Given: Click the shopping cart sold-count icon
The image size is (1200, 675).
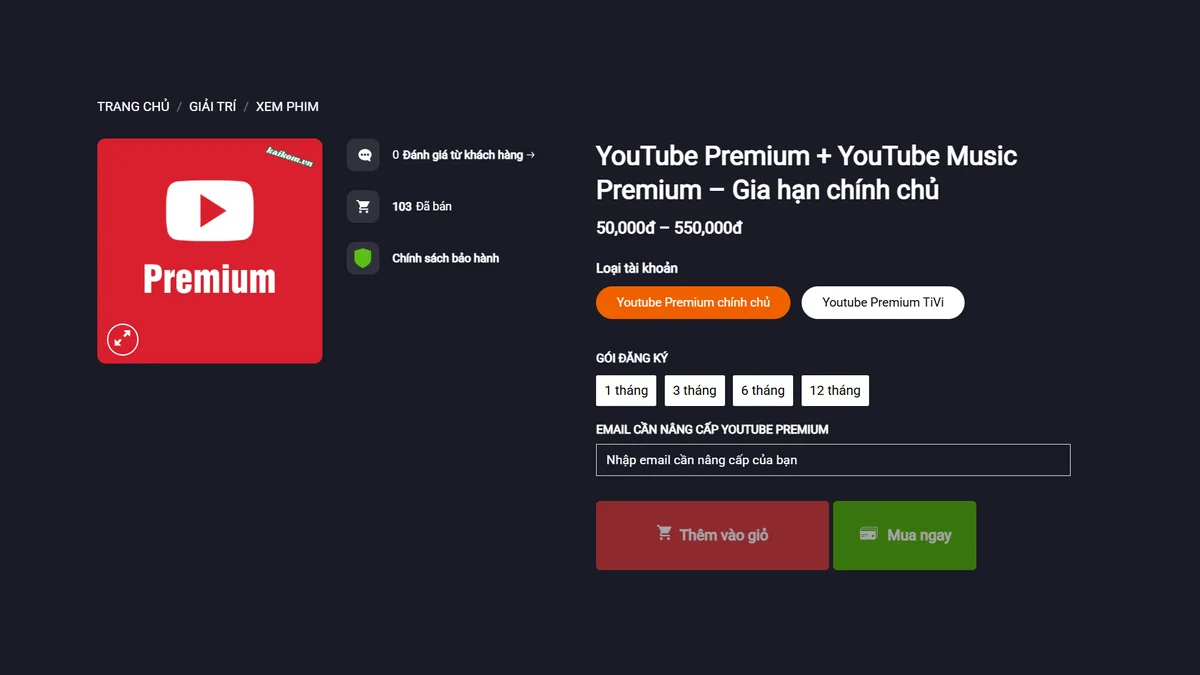Looking at the screenshot, I should (x=363, y=207).
